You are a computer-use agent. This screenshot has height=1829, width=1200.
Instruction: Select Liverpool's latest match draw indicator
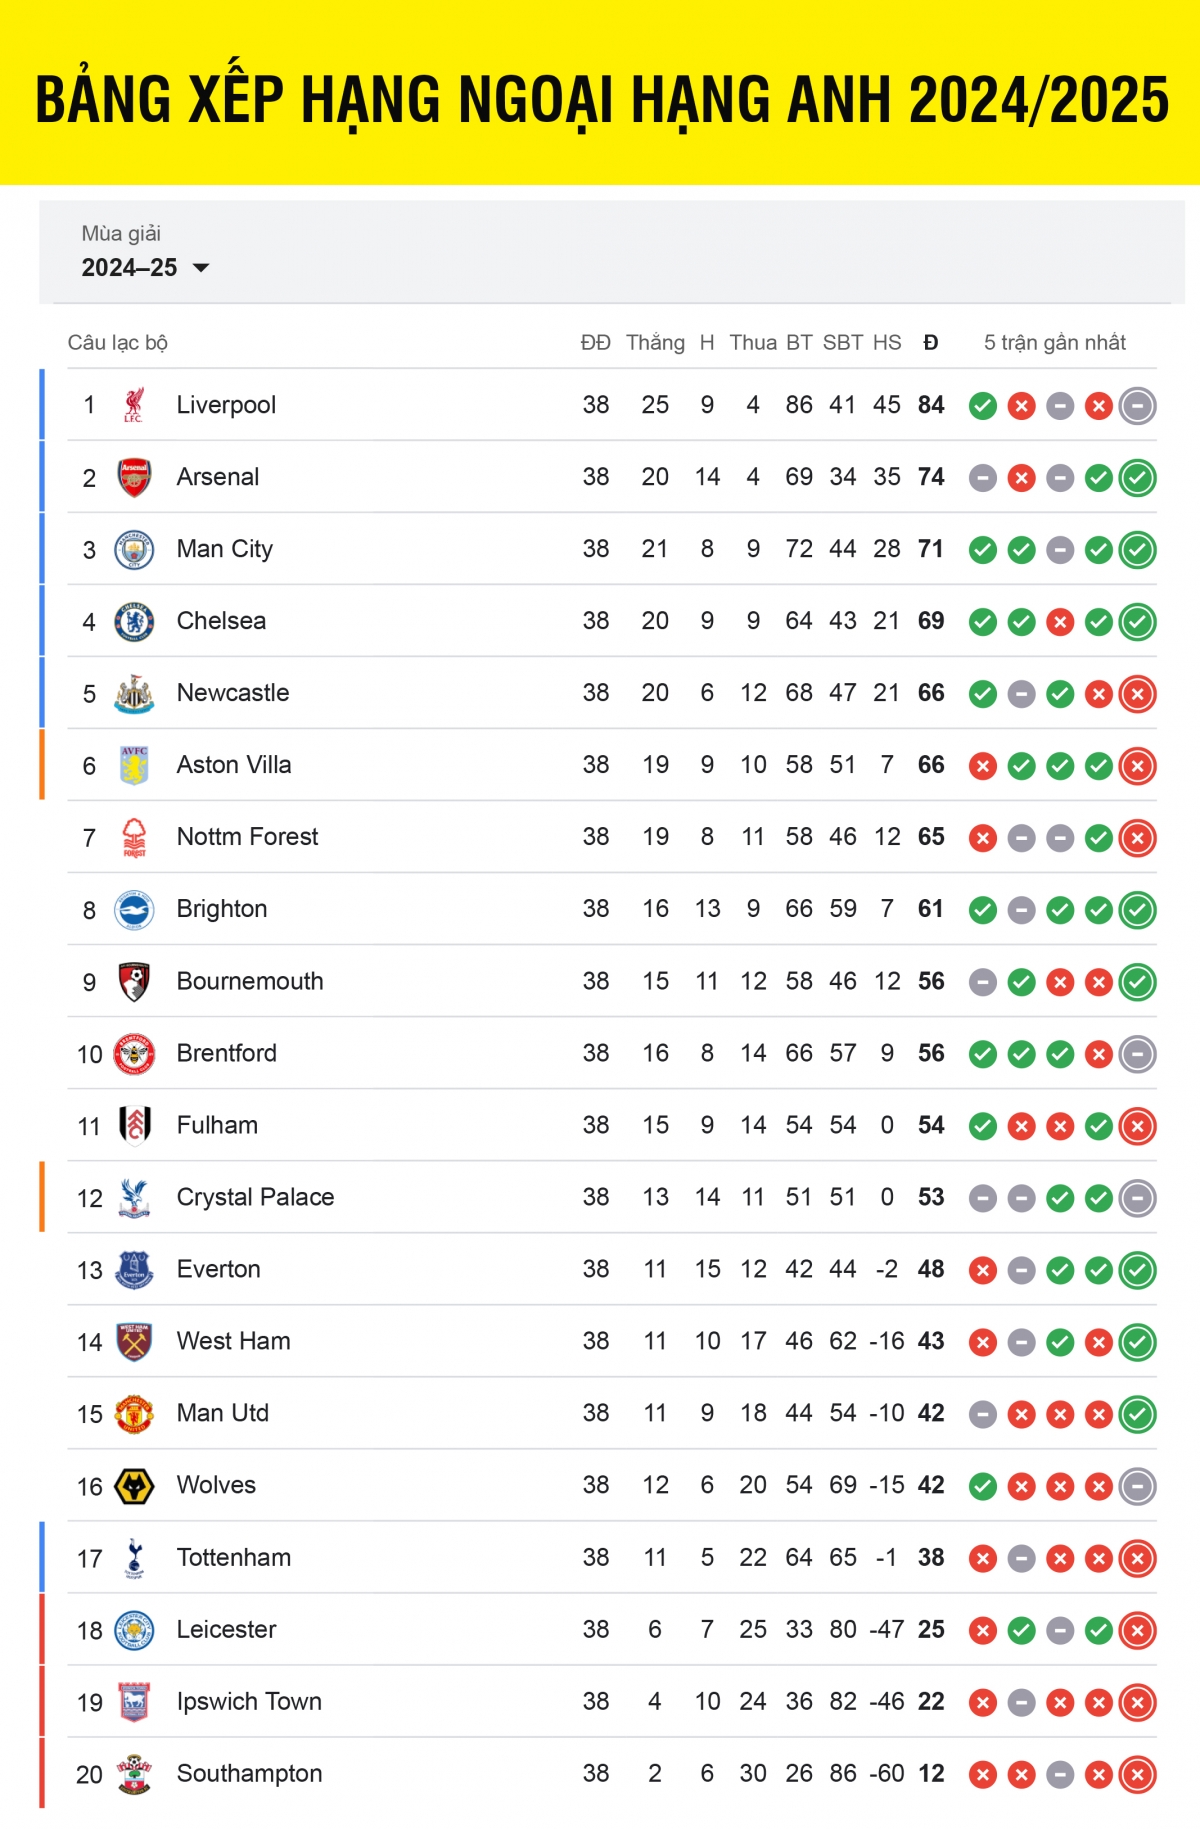click(1137, 406)
